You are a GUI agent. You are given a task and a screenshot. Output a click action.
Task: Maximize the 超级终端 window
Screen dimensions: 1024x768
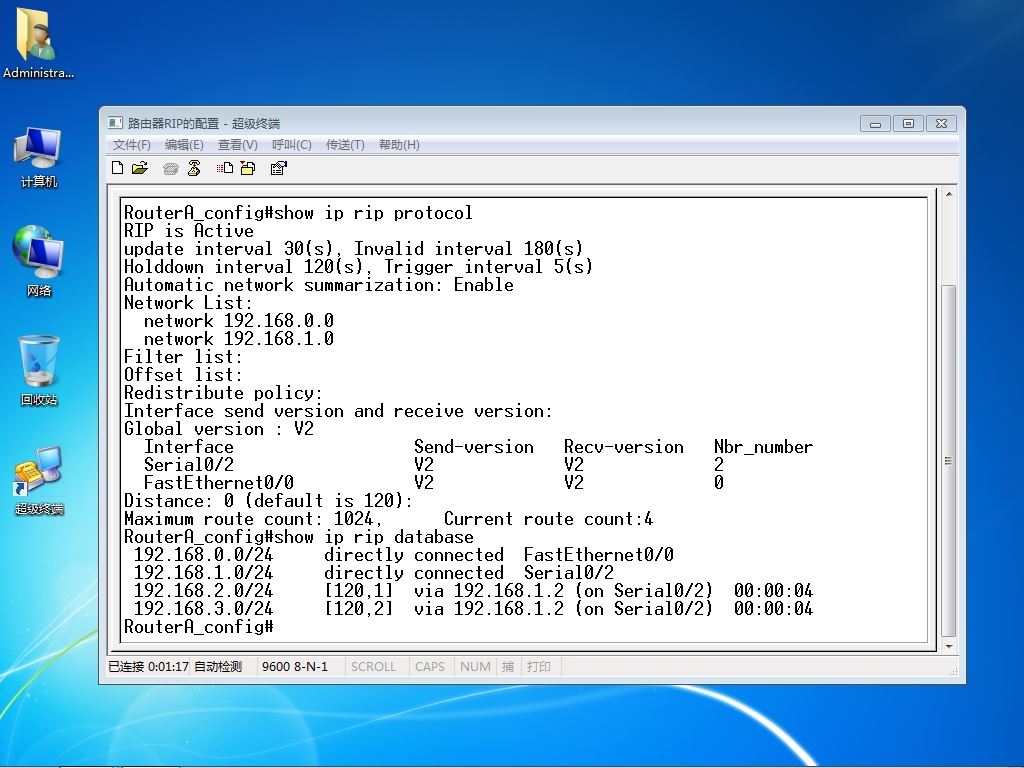(x=908, y=123)
